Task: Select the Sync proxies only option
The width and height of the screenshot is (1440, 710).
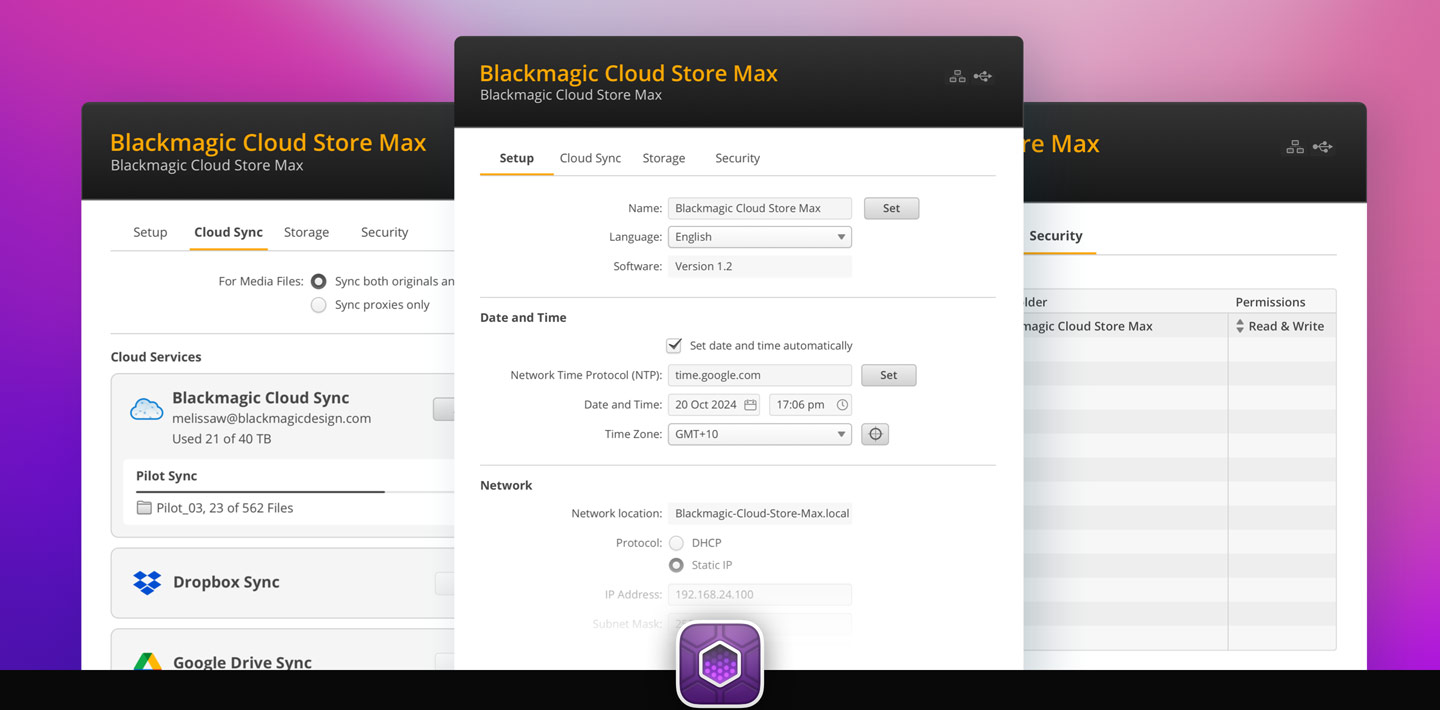Action: tap(318, 304)
